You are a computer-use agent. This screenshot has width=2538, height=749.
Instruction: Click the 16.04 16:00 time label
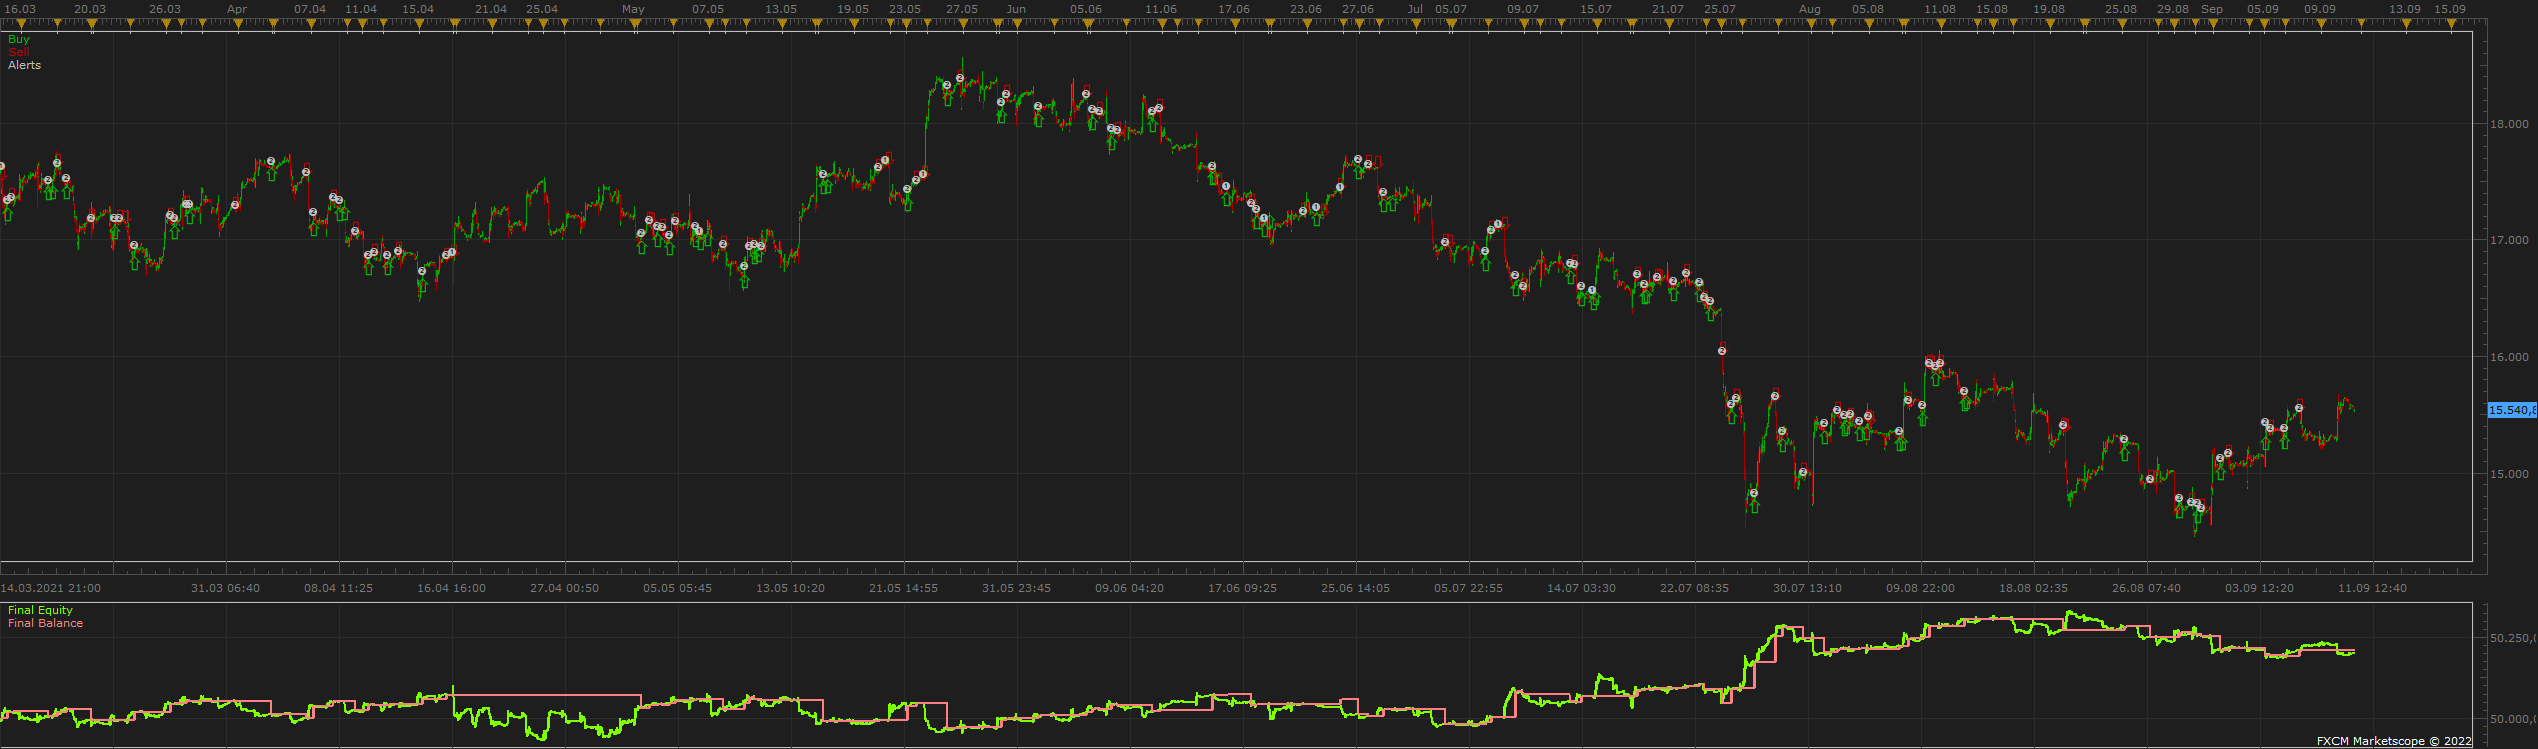452,588
